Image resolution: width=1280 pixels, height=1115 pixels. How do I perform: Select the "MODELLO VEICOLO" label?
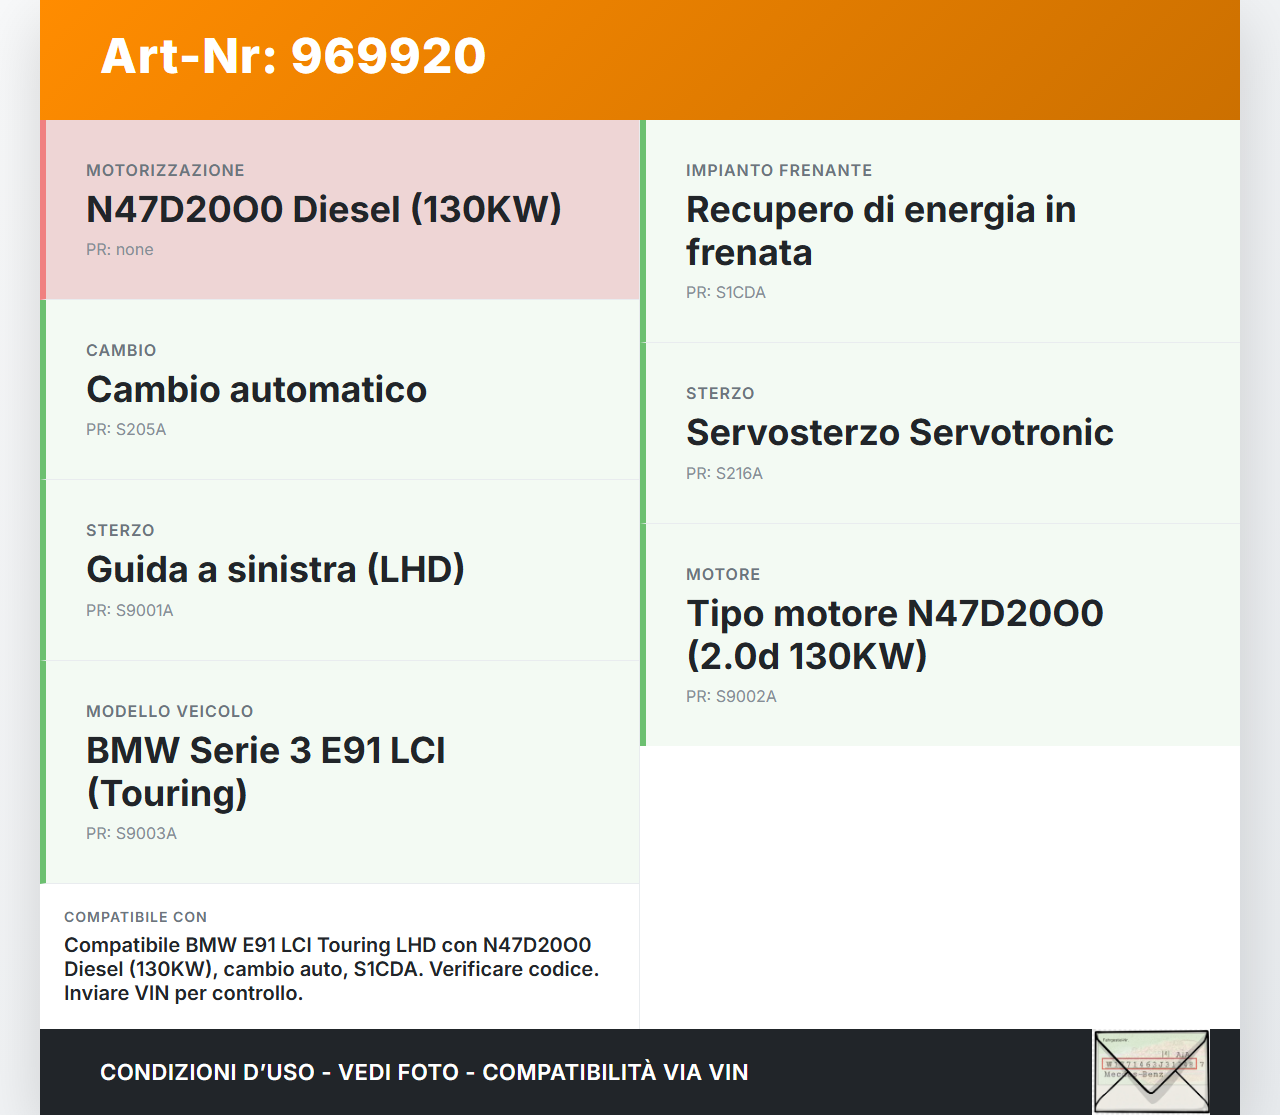coord(170,711)
